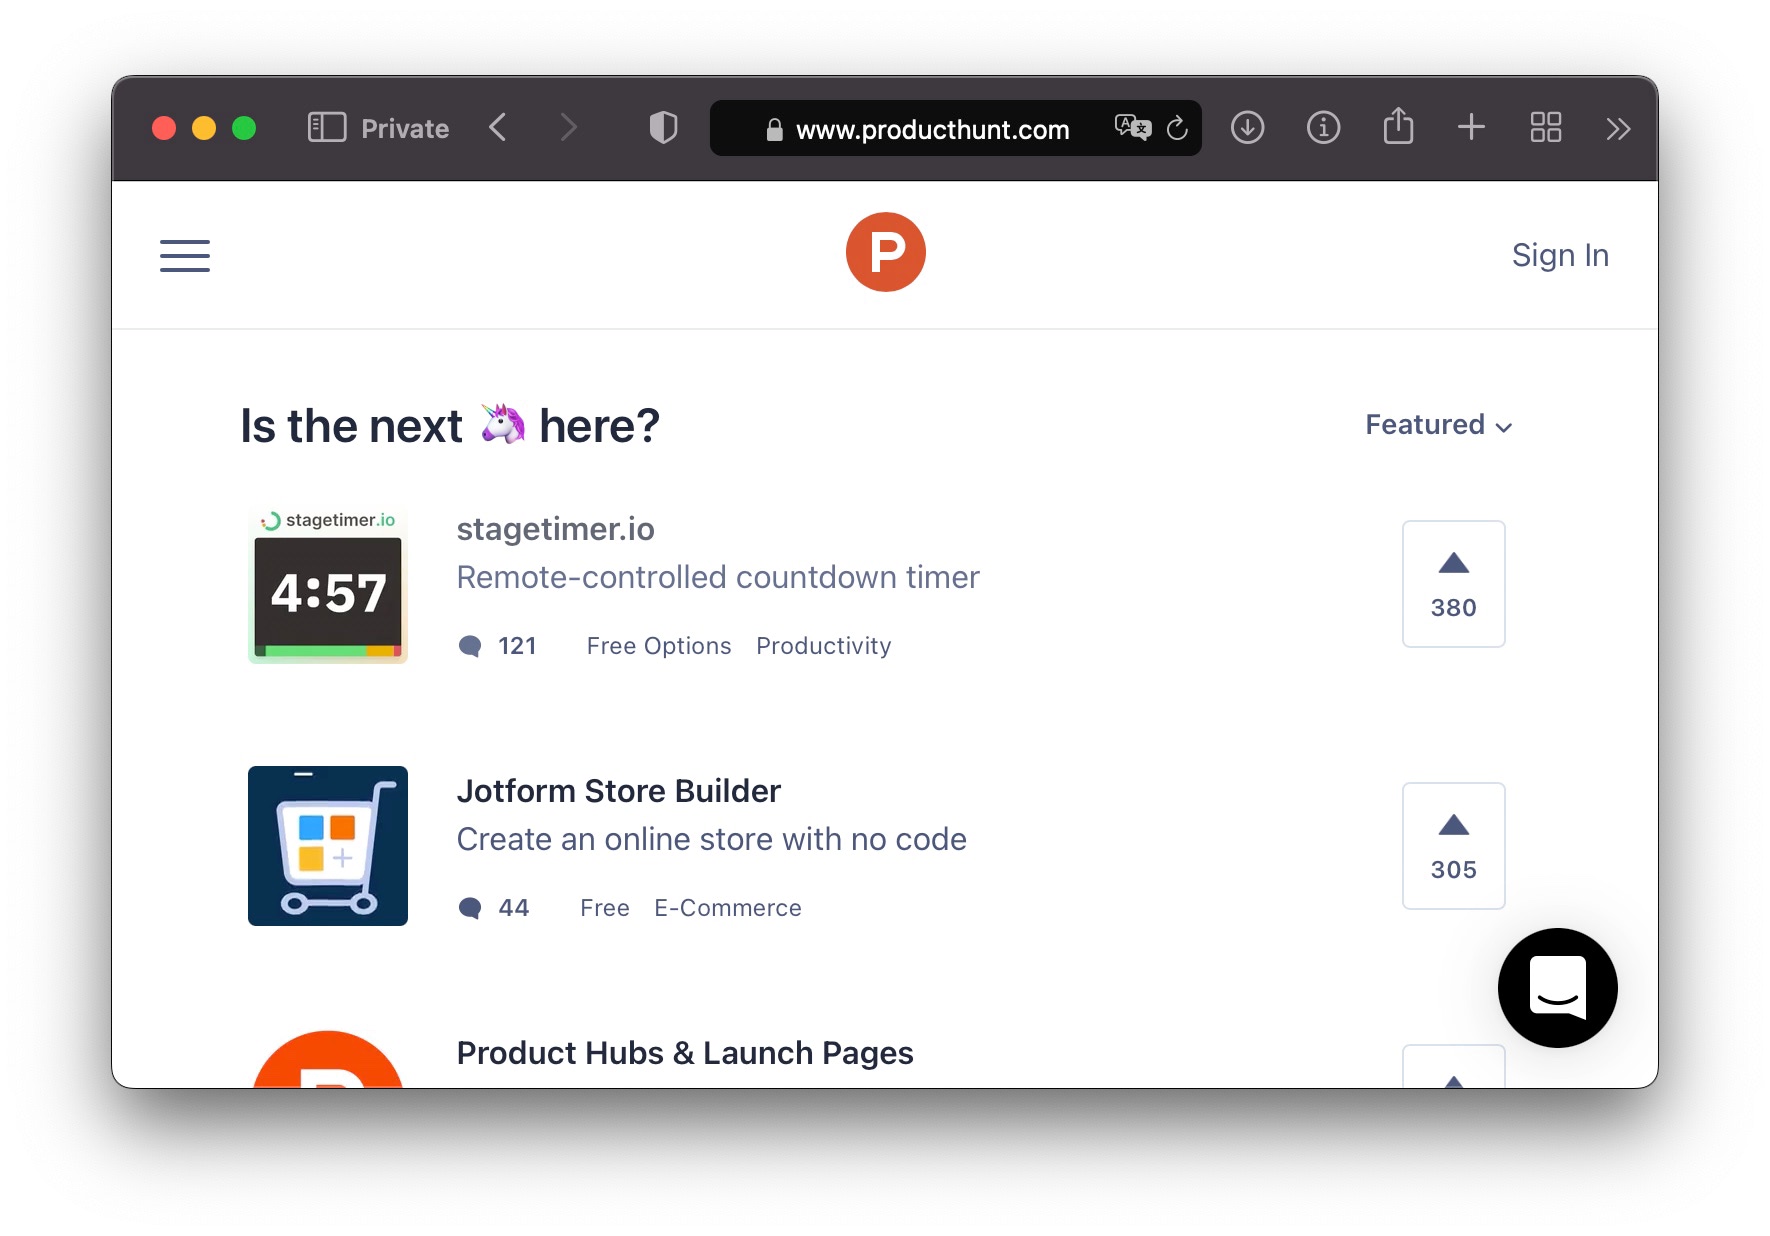Click the text "Remote-controlled countdown timer"
Screen dimensions: 1770x1236
click(x=718, y=577)
